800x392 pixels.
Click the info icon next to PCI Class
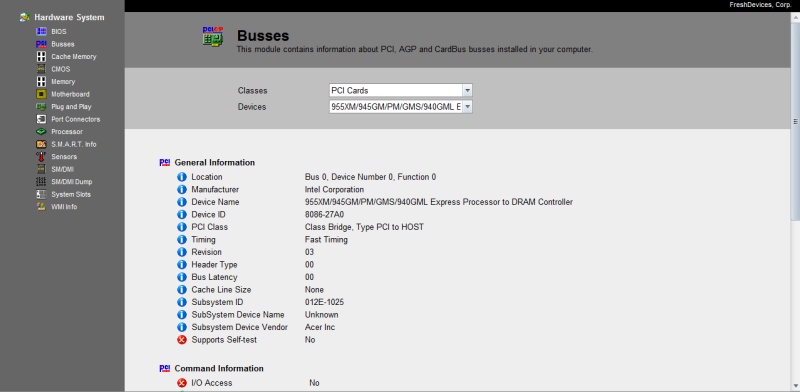pos(182,227)
